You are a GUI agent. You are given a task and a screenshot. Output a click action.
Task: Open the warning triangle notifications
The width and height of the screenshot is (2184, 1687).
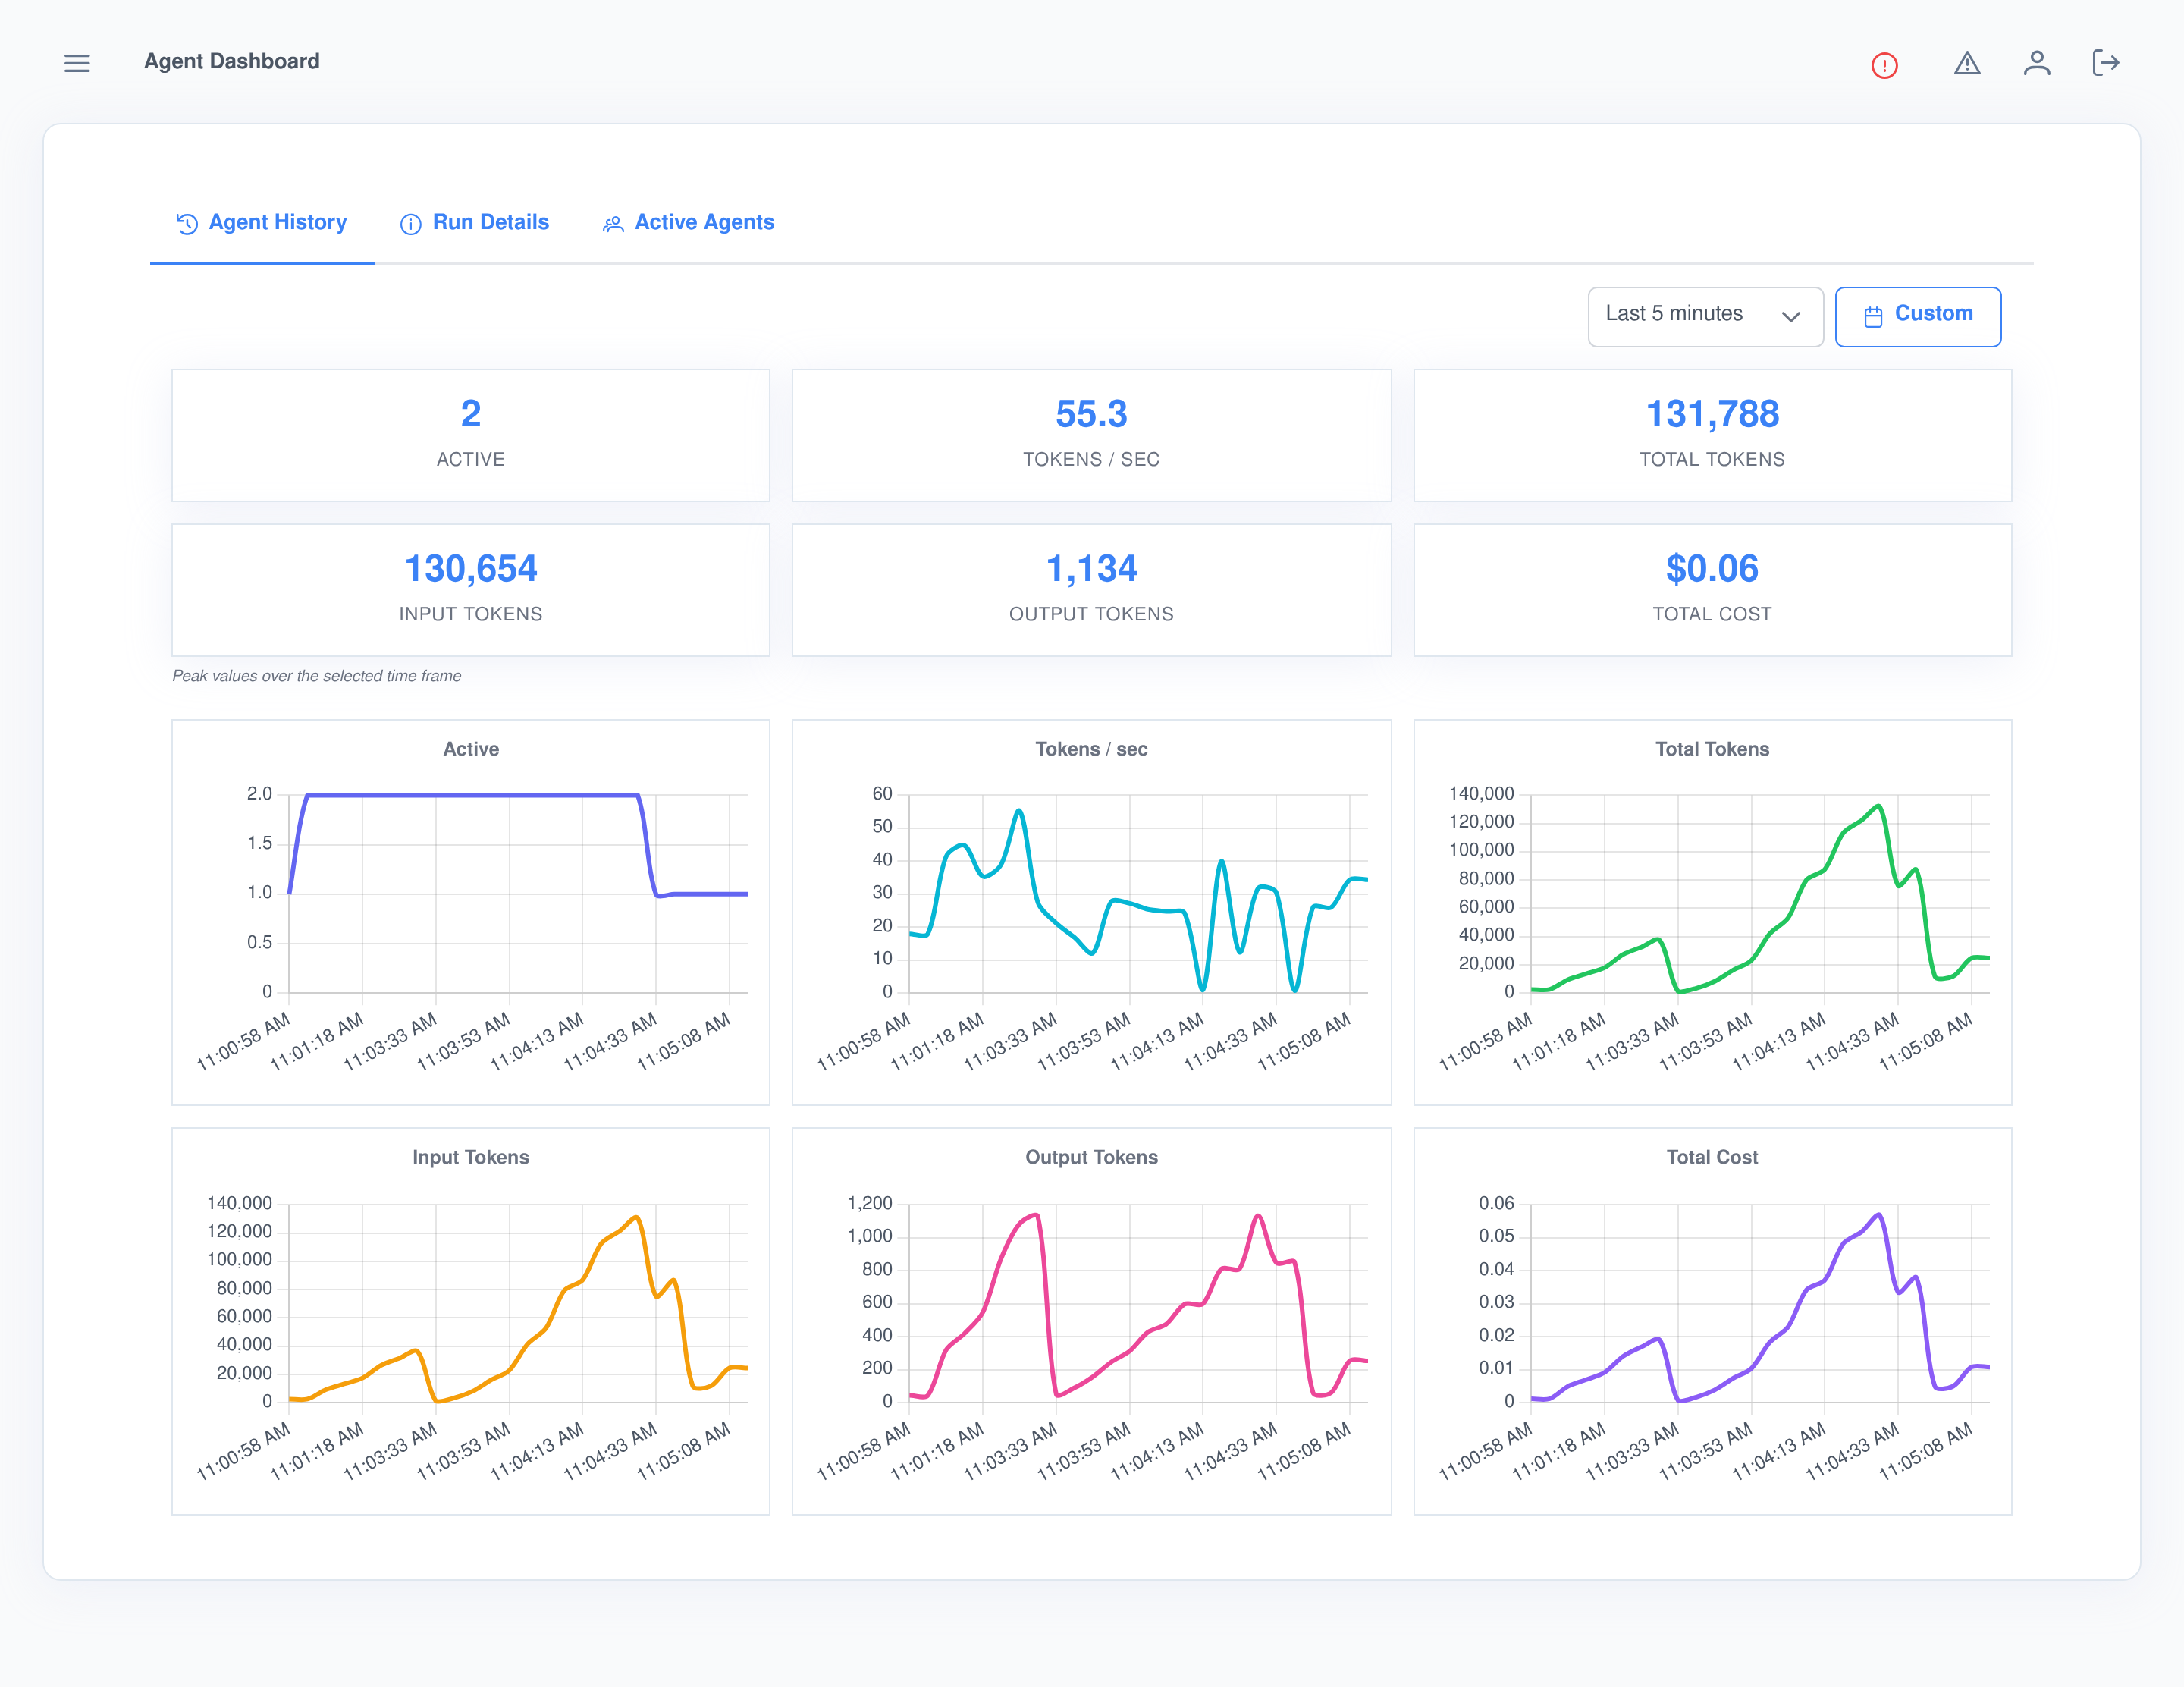(1967, 63)
